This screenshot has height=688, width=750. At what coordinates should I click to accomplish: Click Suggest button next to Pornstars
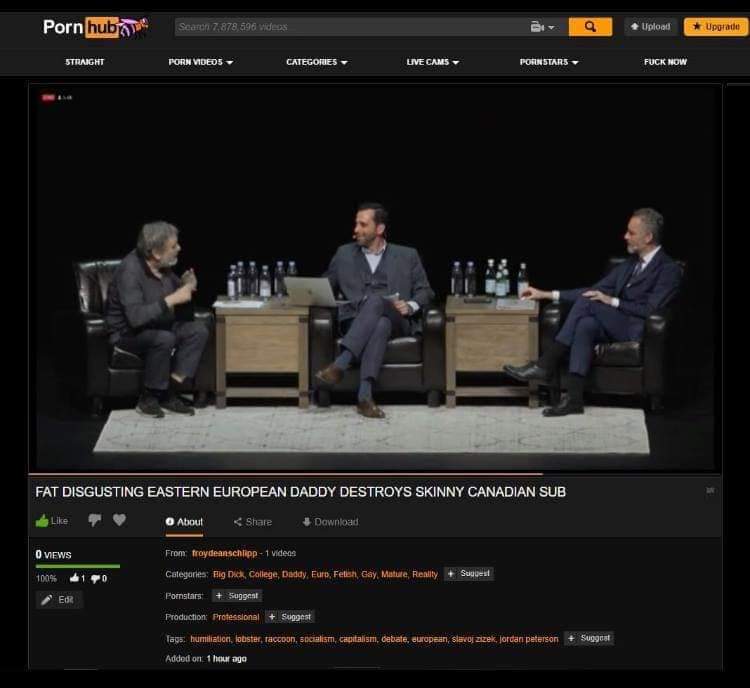point(237,596)
